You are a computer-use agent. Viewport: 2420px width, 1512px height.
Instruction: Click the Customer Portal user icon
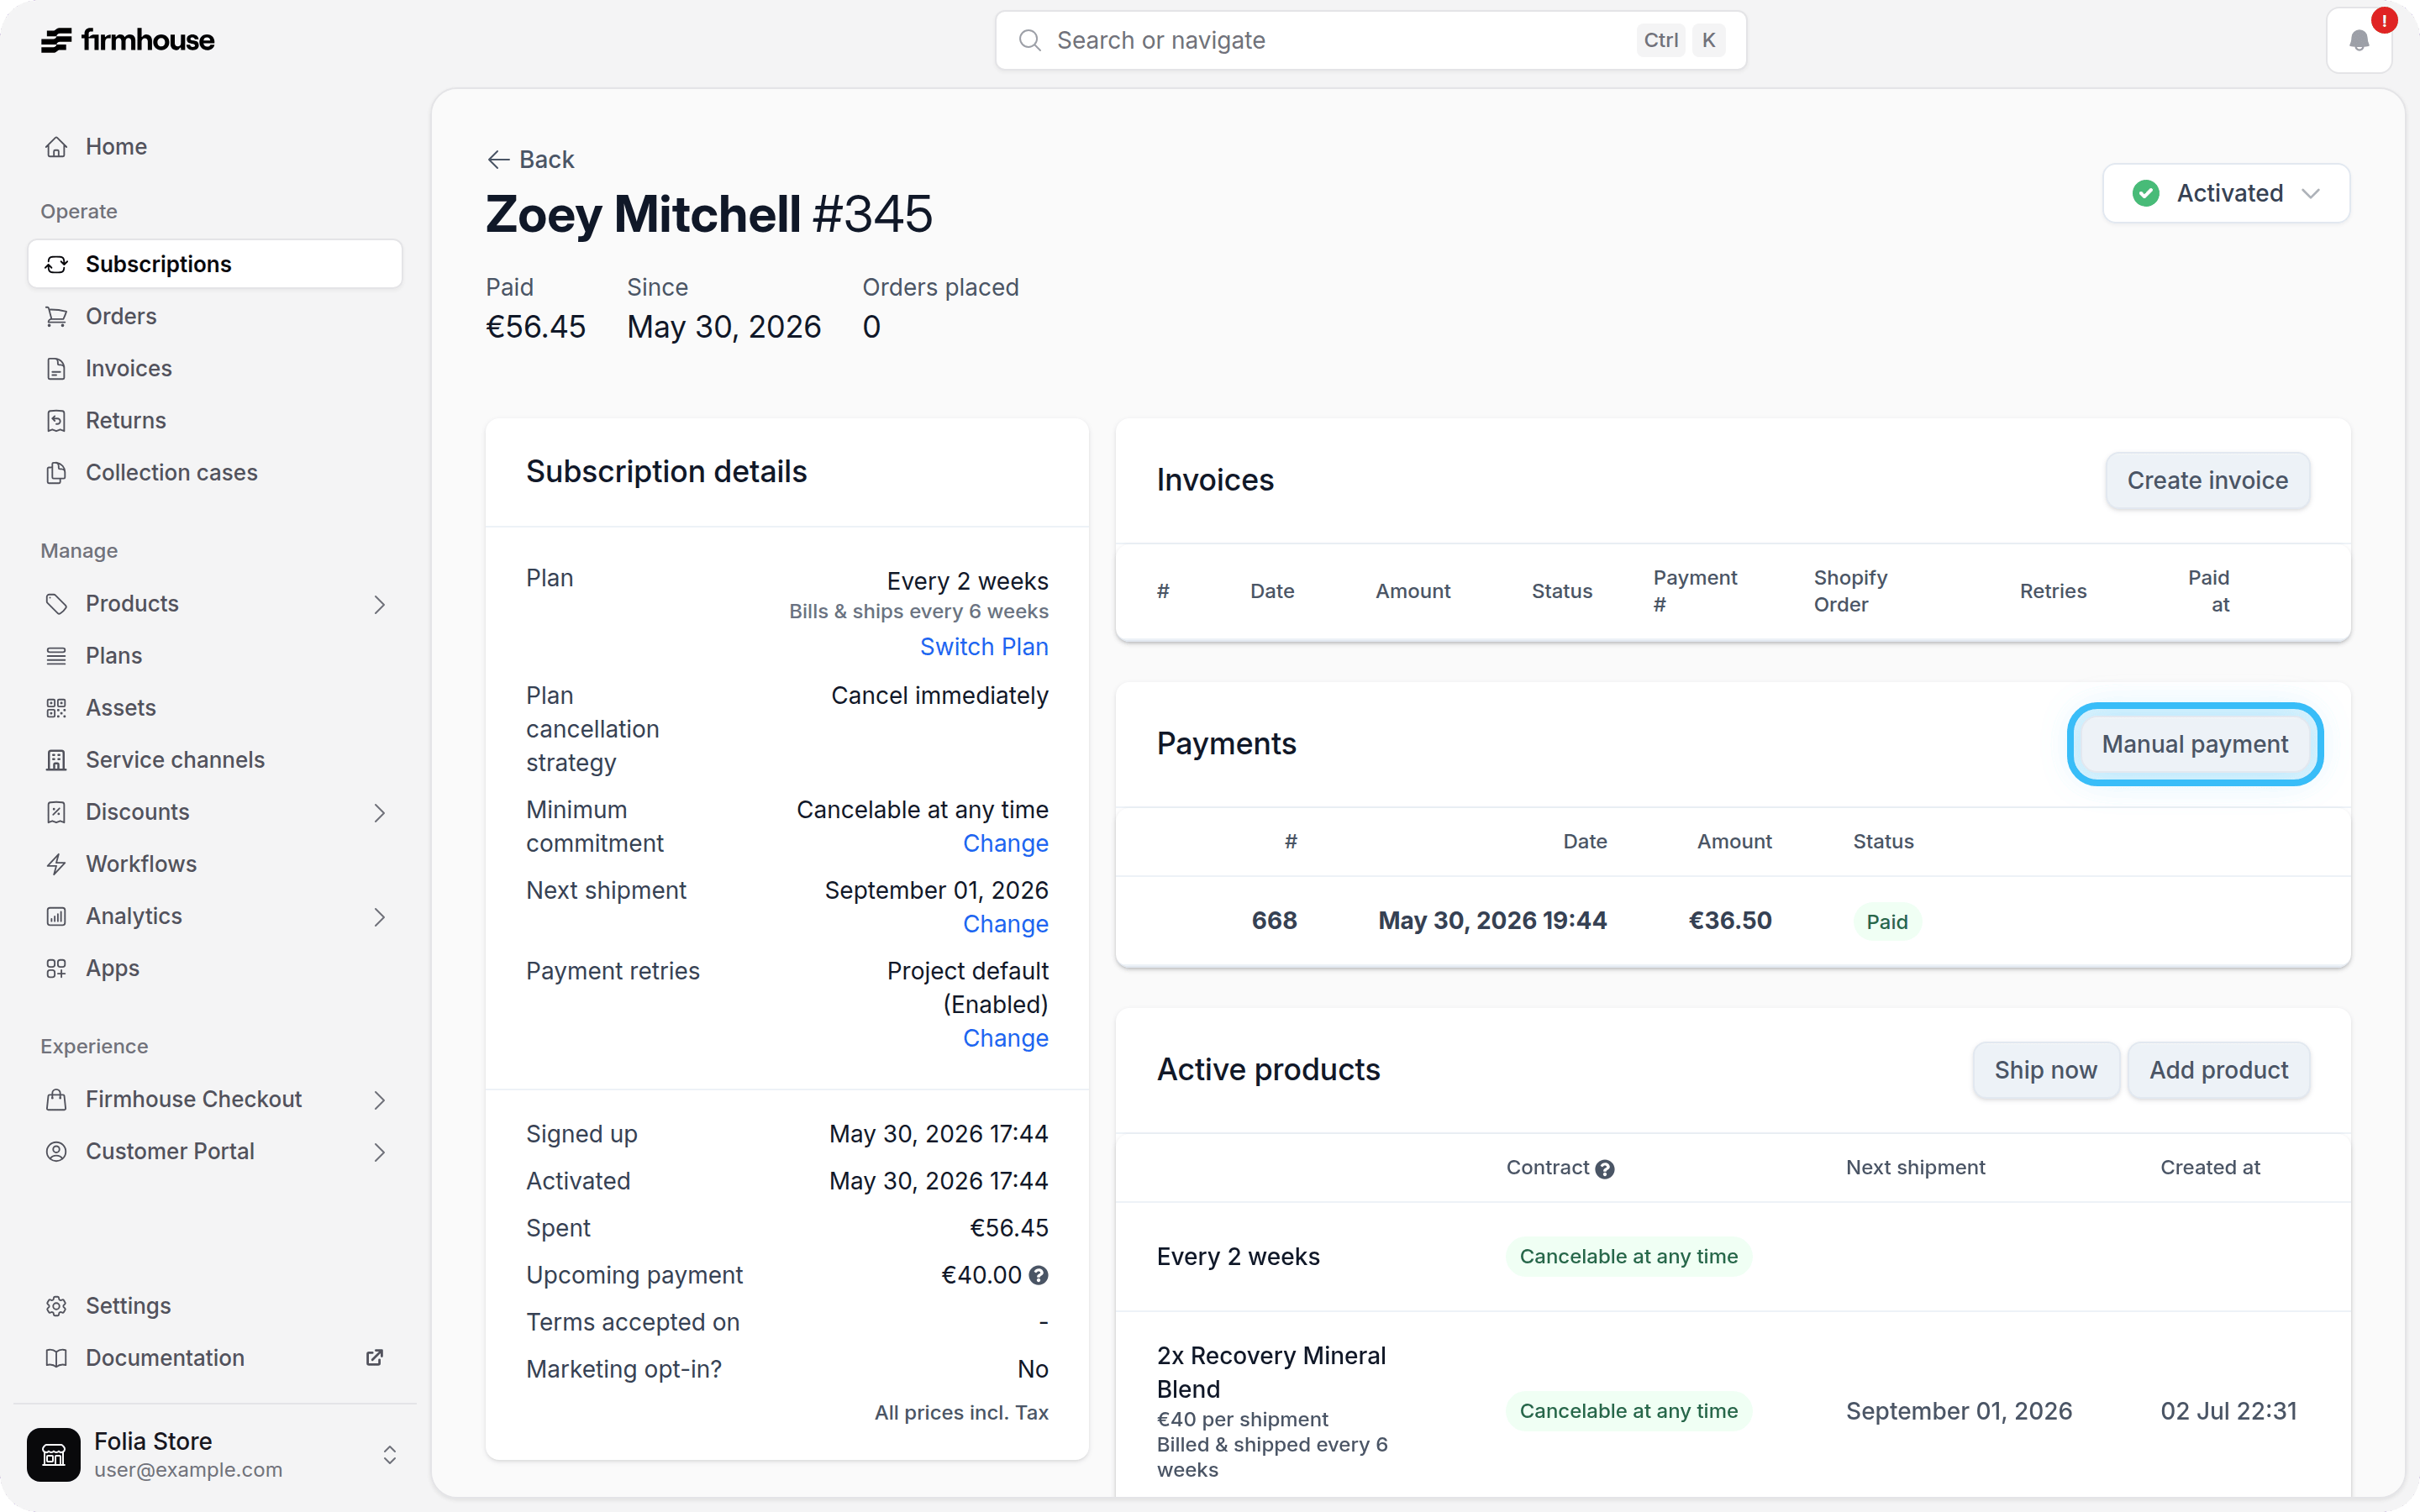(56, 1151)
